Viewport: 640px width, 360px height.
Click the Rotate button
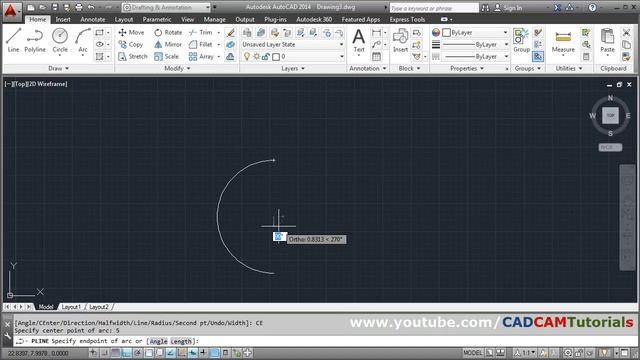click(168, 32)
